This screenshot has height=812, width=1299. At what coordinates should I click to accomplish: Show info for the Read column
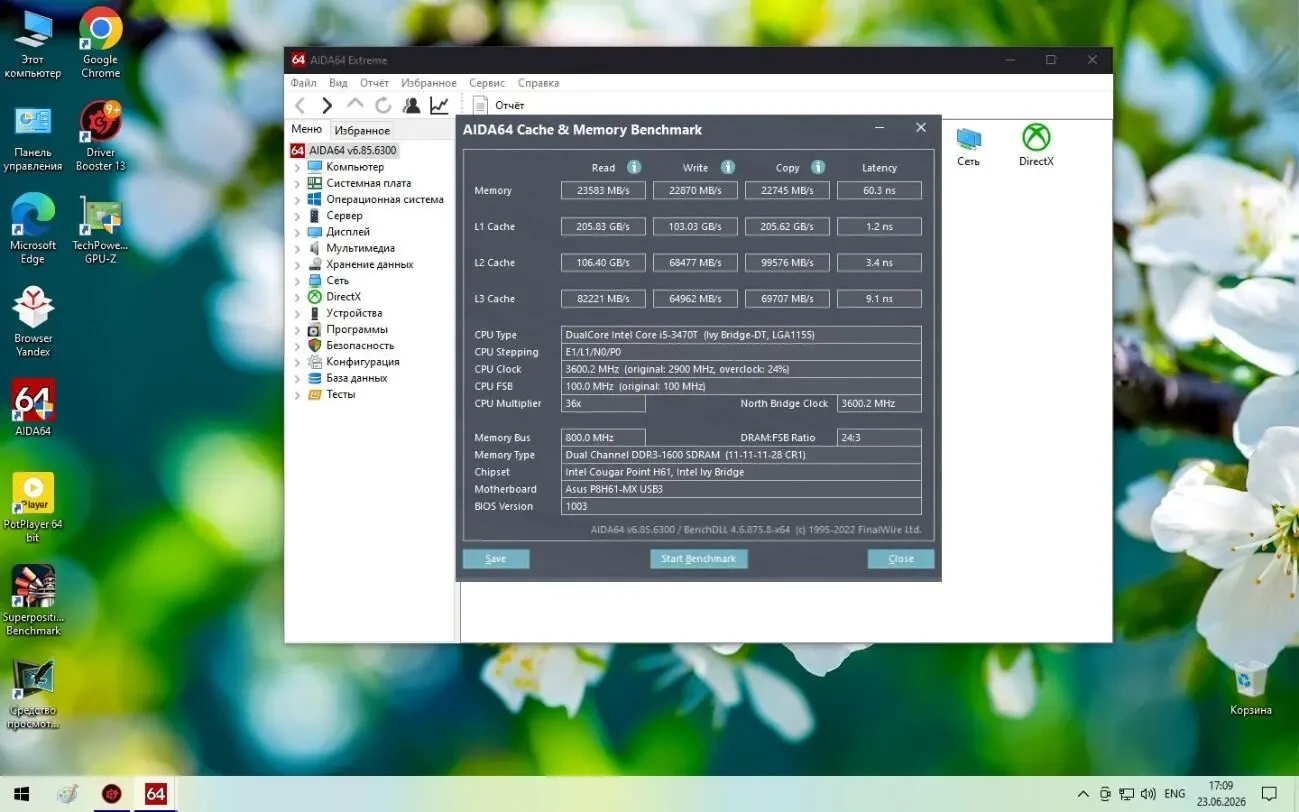click(x=634, y=167)
